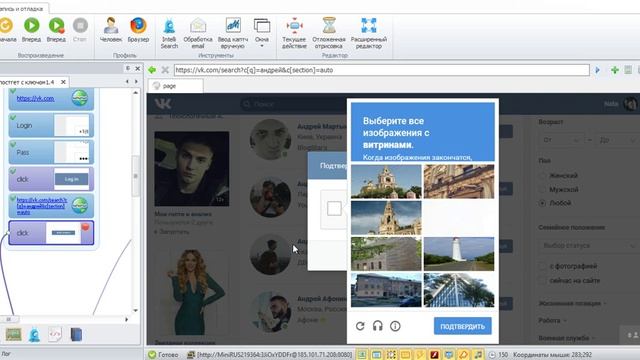Select the click action block with Log in preview
Screen dimensions: 640x360
[51, 179]
